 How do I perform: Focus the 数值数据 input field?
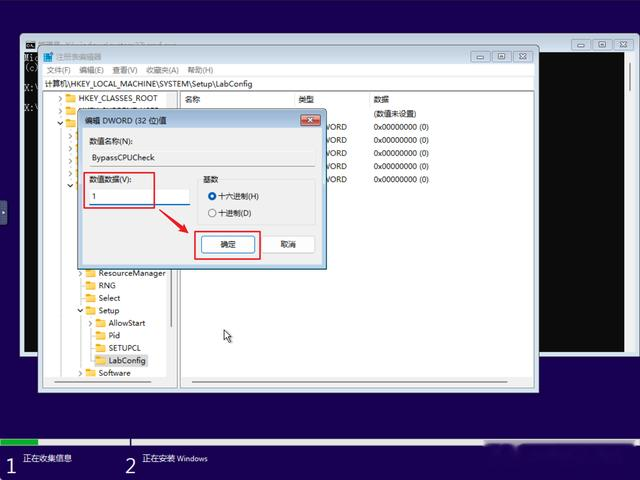[x=140, y=196]
